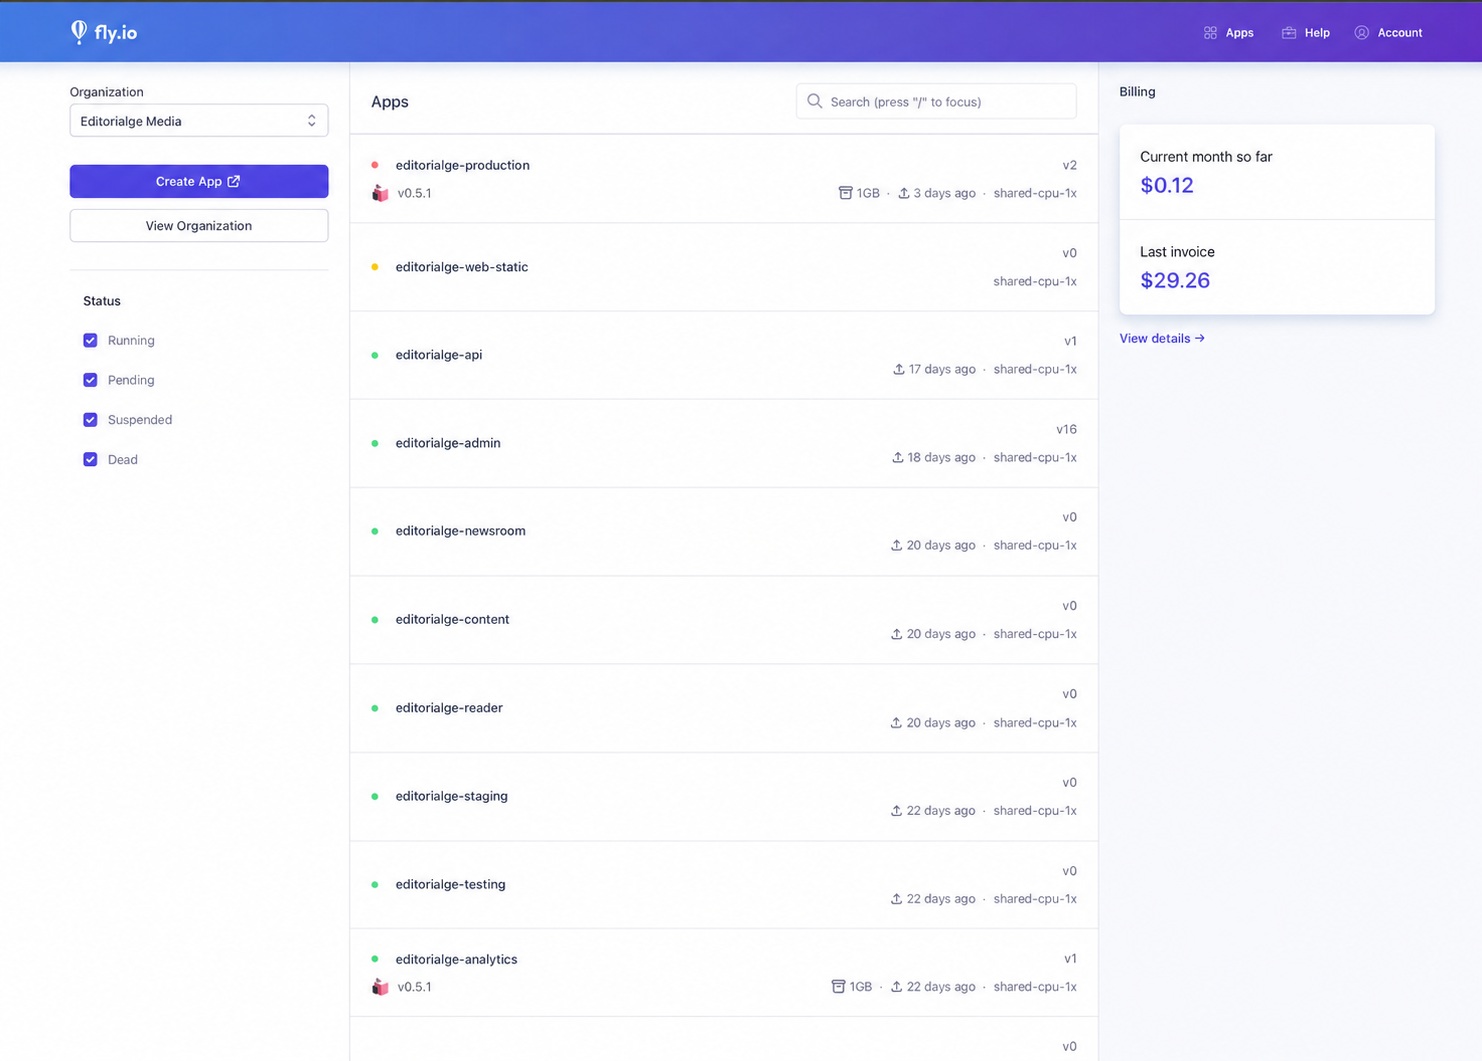The image size is (1482, 1061).
Task: Click the Help briefcase icon
Action: pos(1289,33)
